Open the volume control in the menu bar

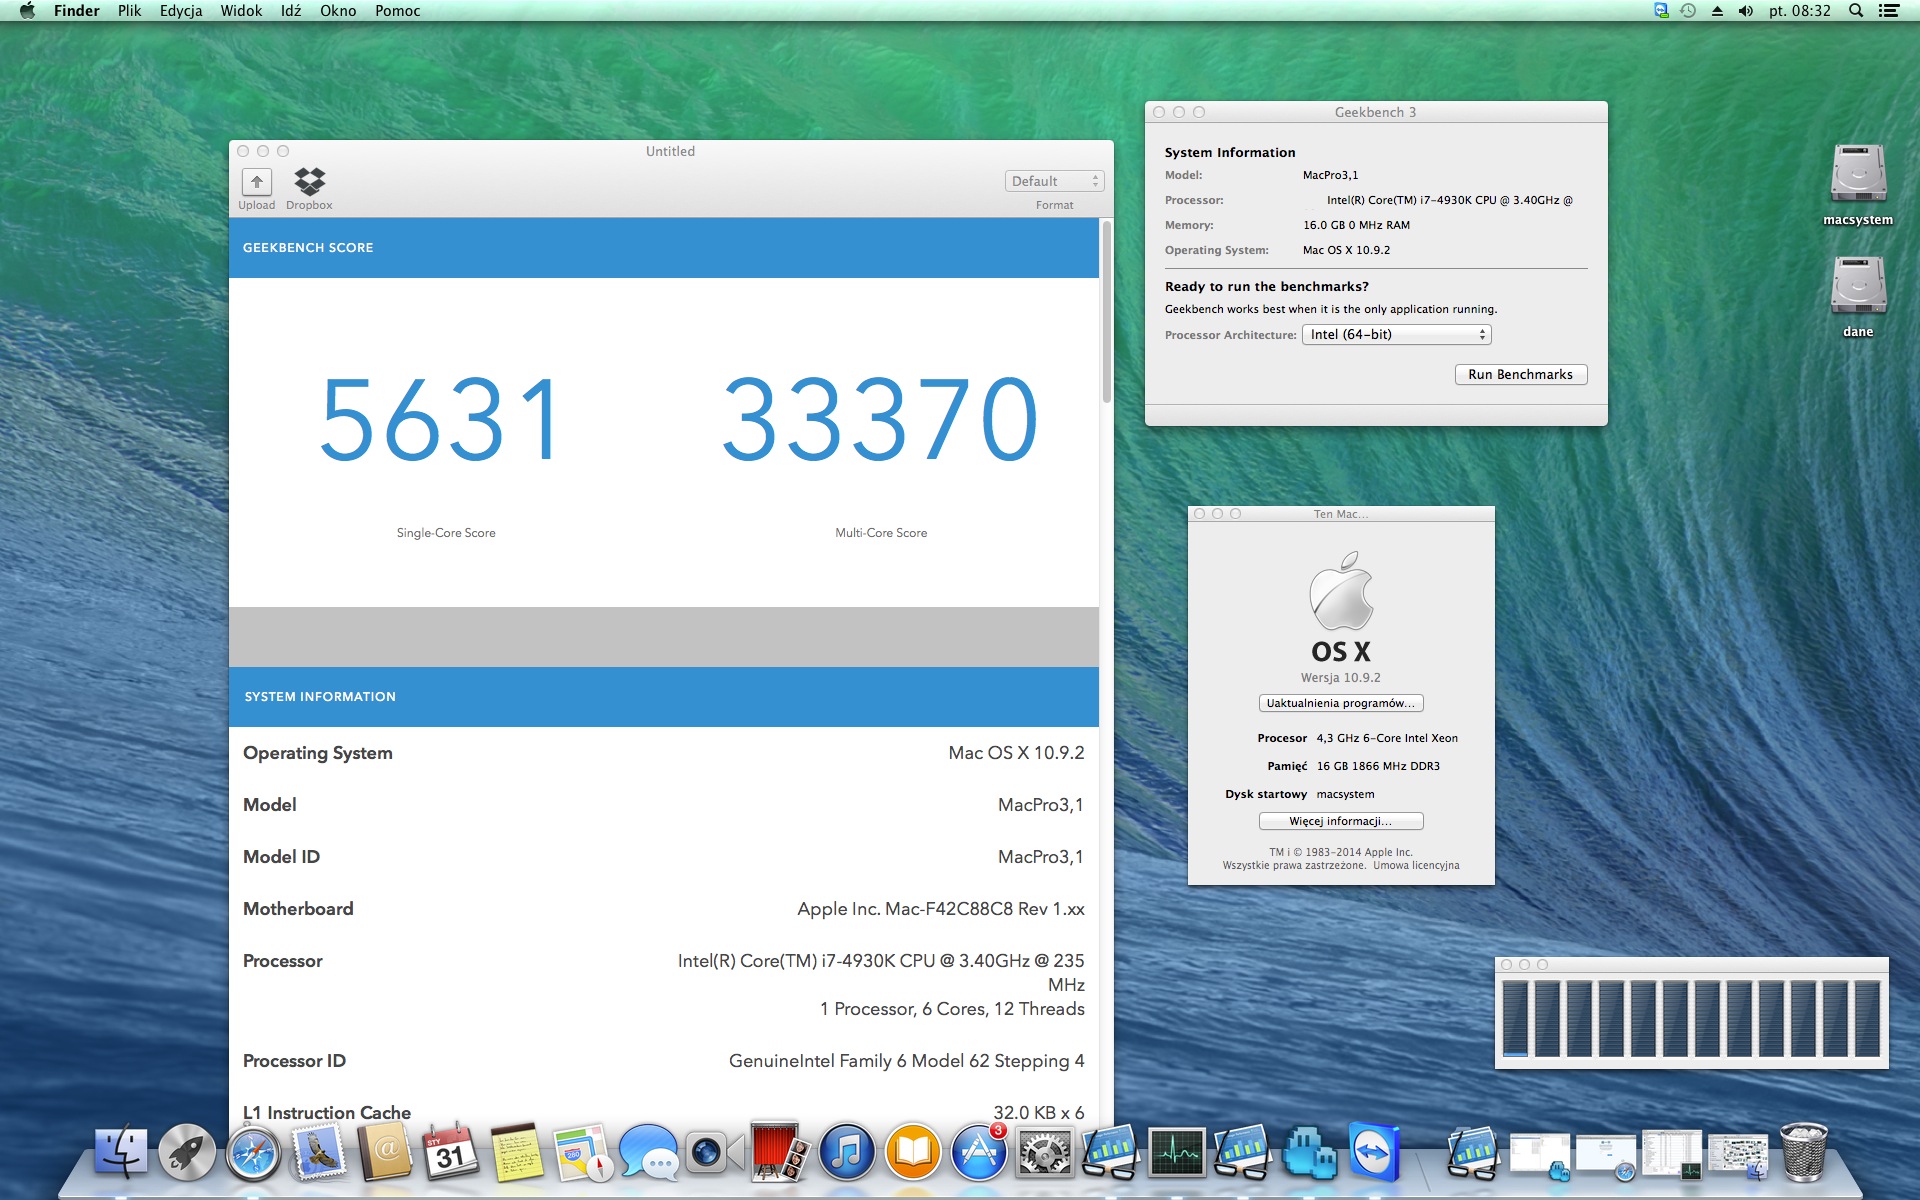(x=1746, y=11)
